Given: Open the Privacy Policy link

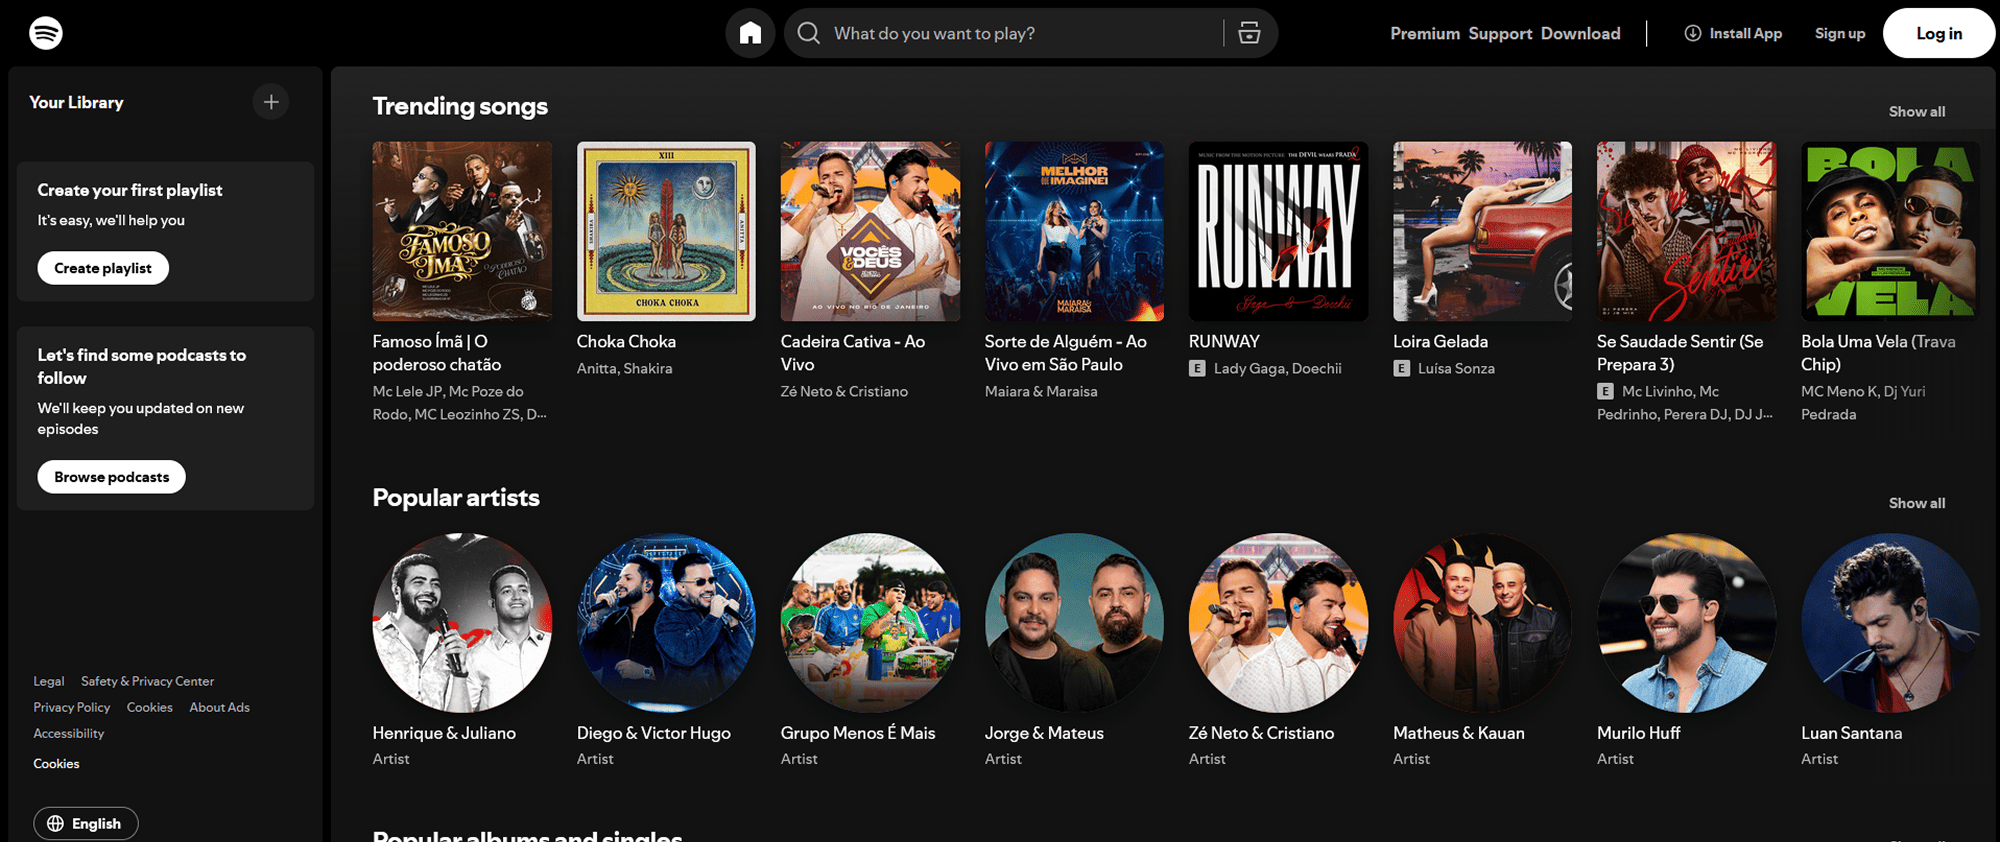Looking at the screenshot, I should (72, 707).
